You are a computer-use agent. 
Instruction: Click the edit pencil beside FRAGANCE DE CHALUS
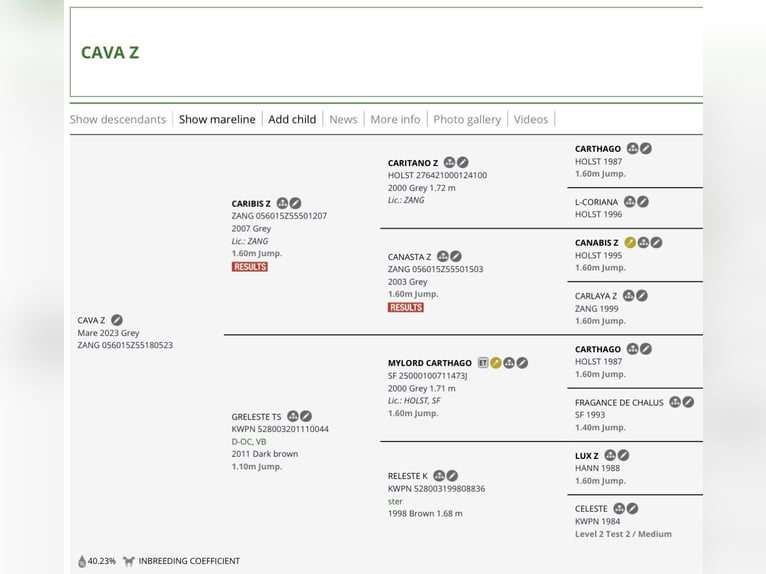(688, 402)
